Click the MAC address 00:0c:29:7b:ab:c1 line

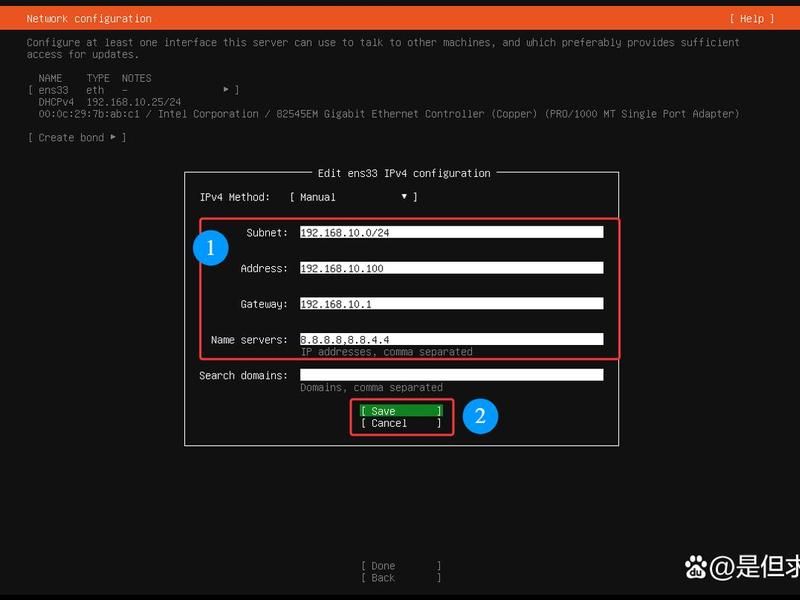(389, 114)
